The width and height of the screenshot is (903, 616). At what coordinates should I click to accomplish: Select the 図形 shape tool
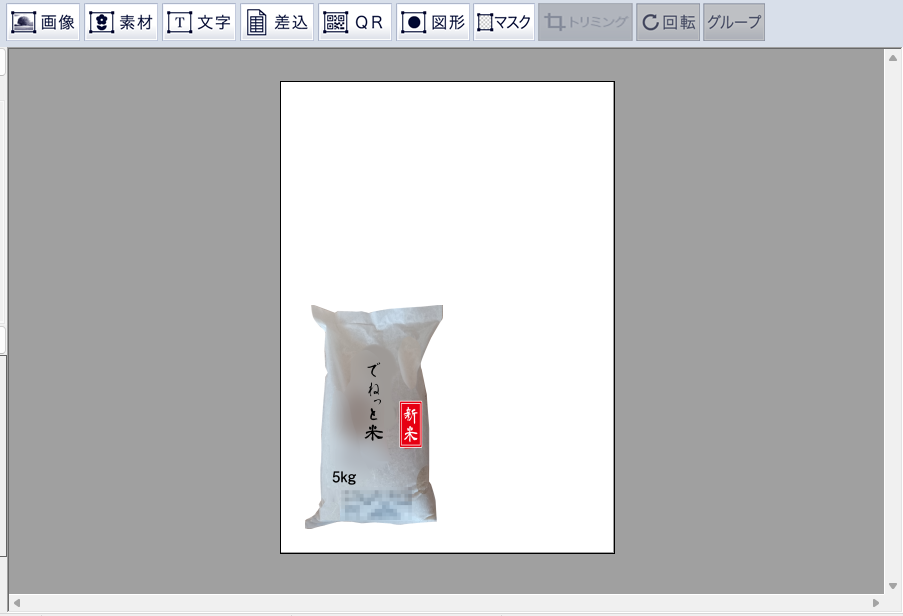point(433,22)
